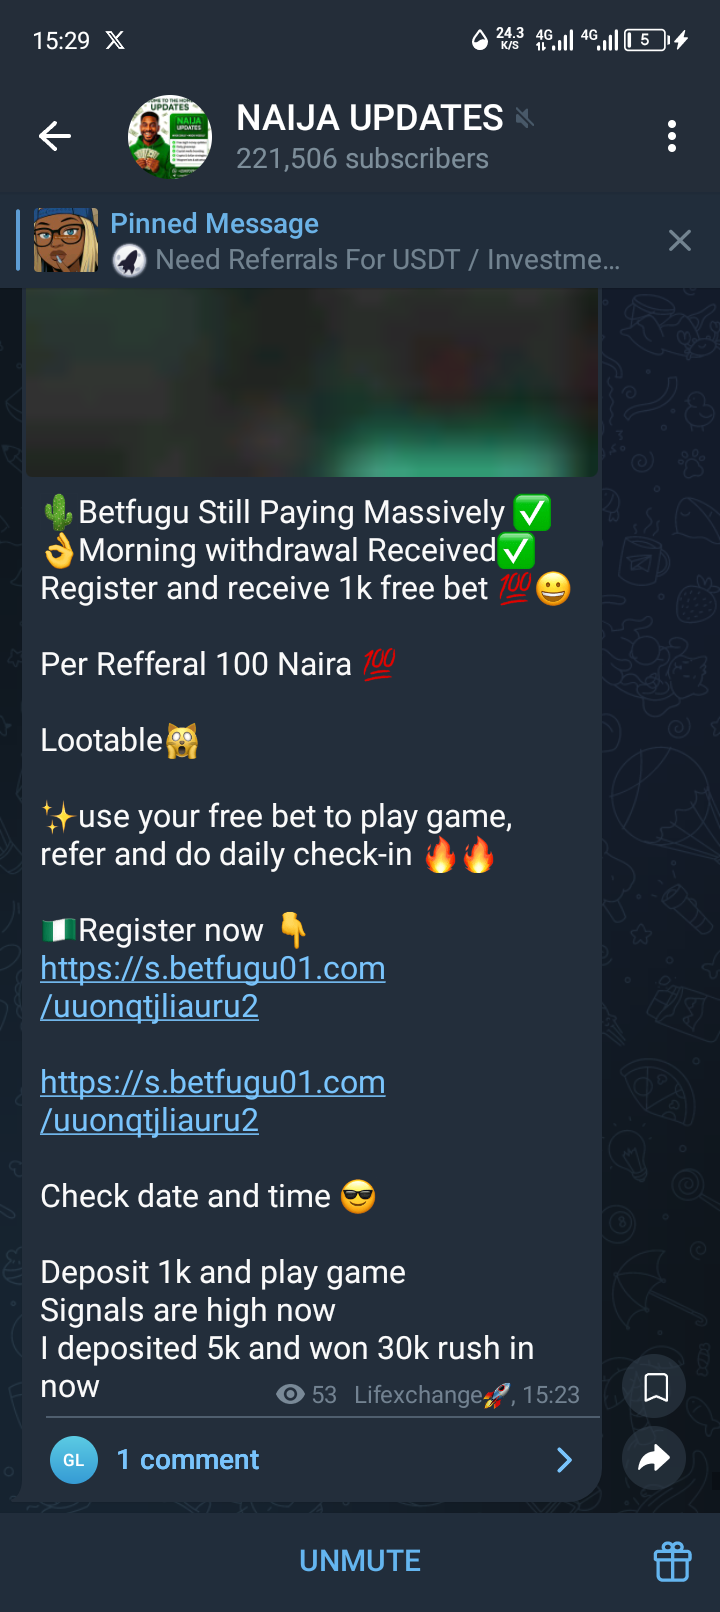Open the first betfugu01.com link
The image size is (720, 1612).
[x=213, y=987]
